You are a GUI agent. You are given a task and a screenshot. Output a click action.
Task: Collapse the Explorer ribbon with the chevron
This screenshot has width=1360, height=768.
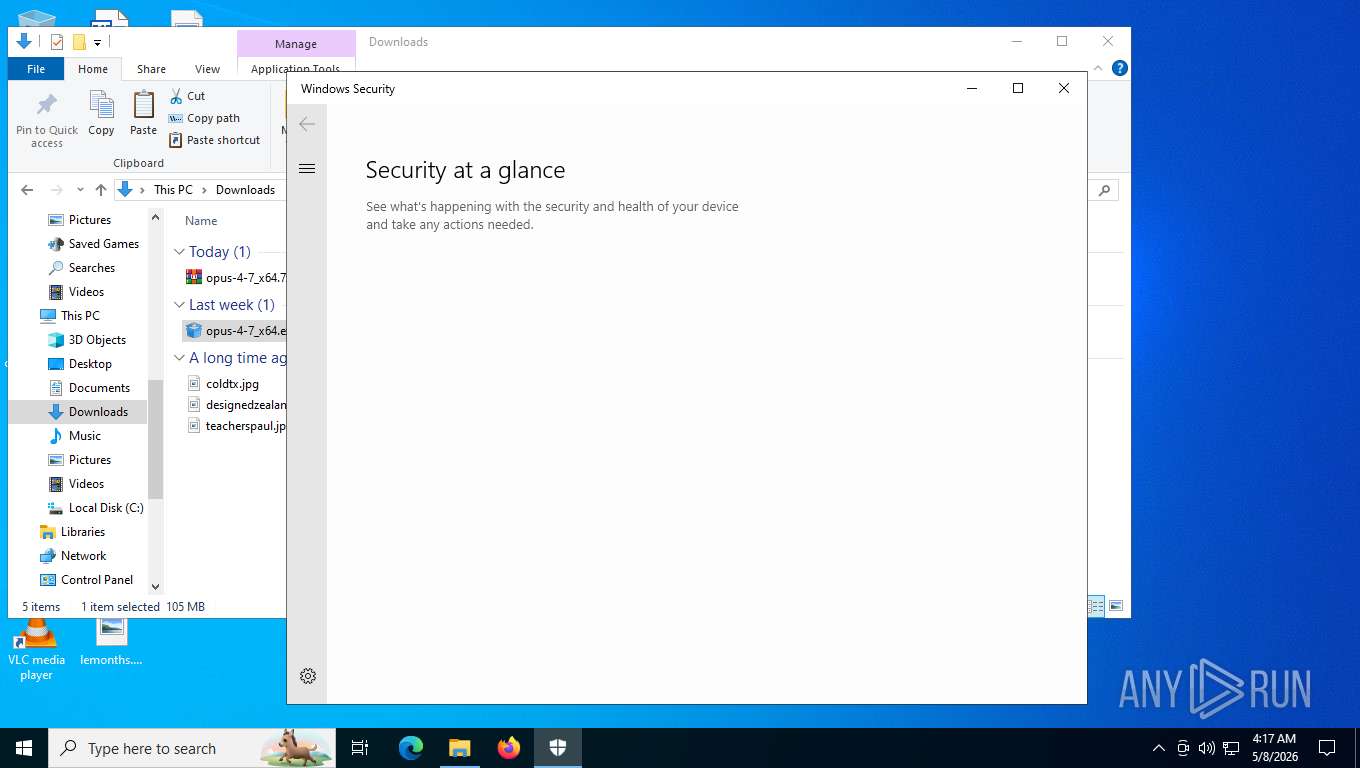pyautogui.click(x=1099, y=68)
